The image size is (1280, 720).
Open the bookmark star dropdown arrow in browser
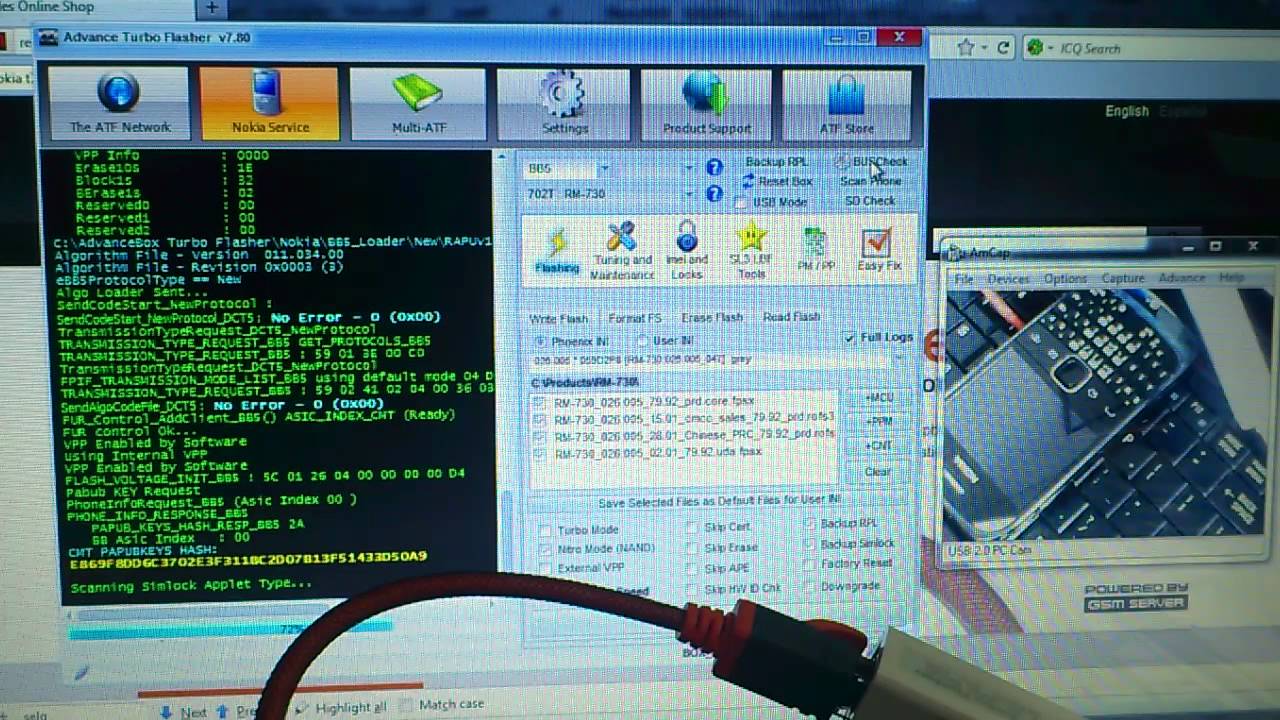(x=984, y=48)
